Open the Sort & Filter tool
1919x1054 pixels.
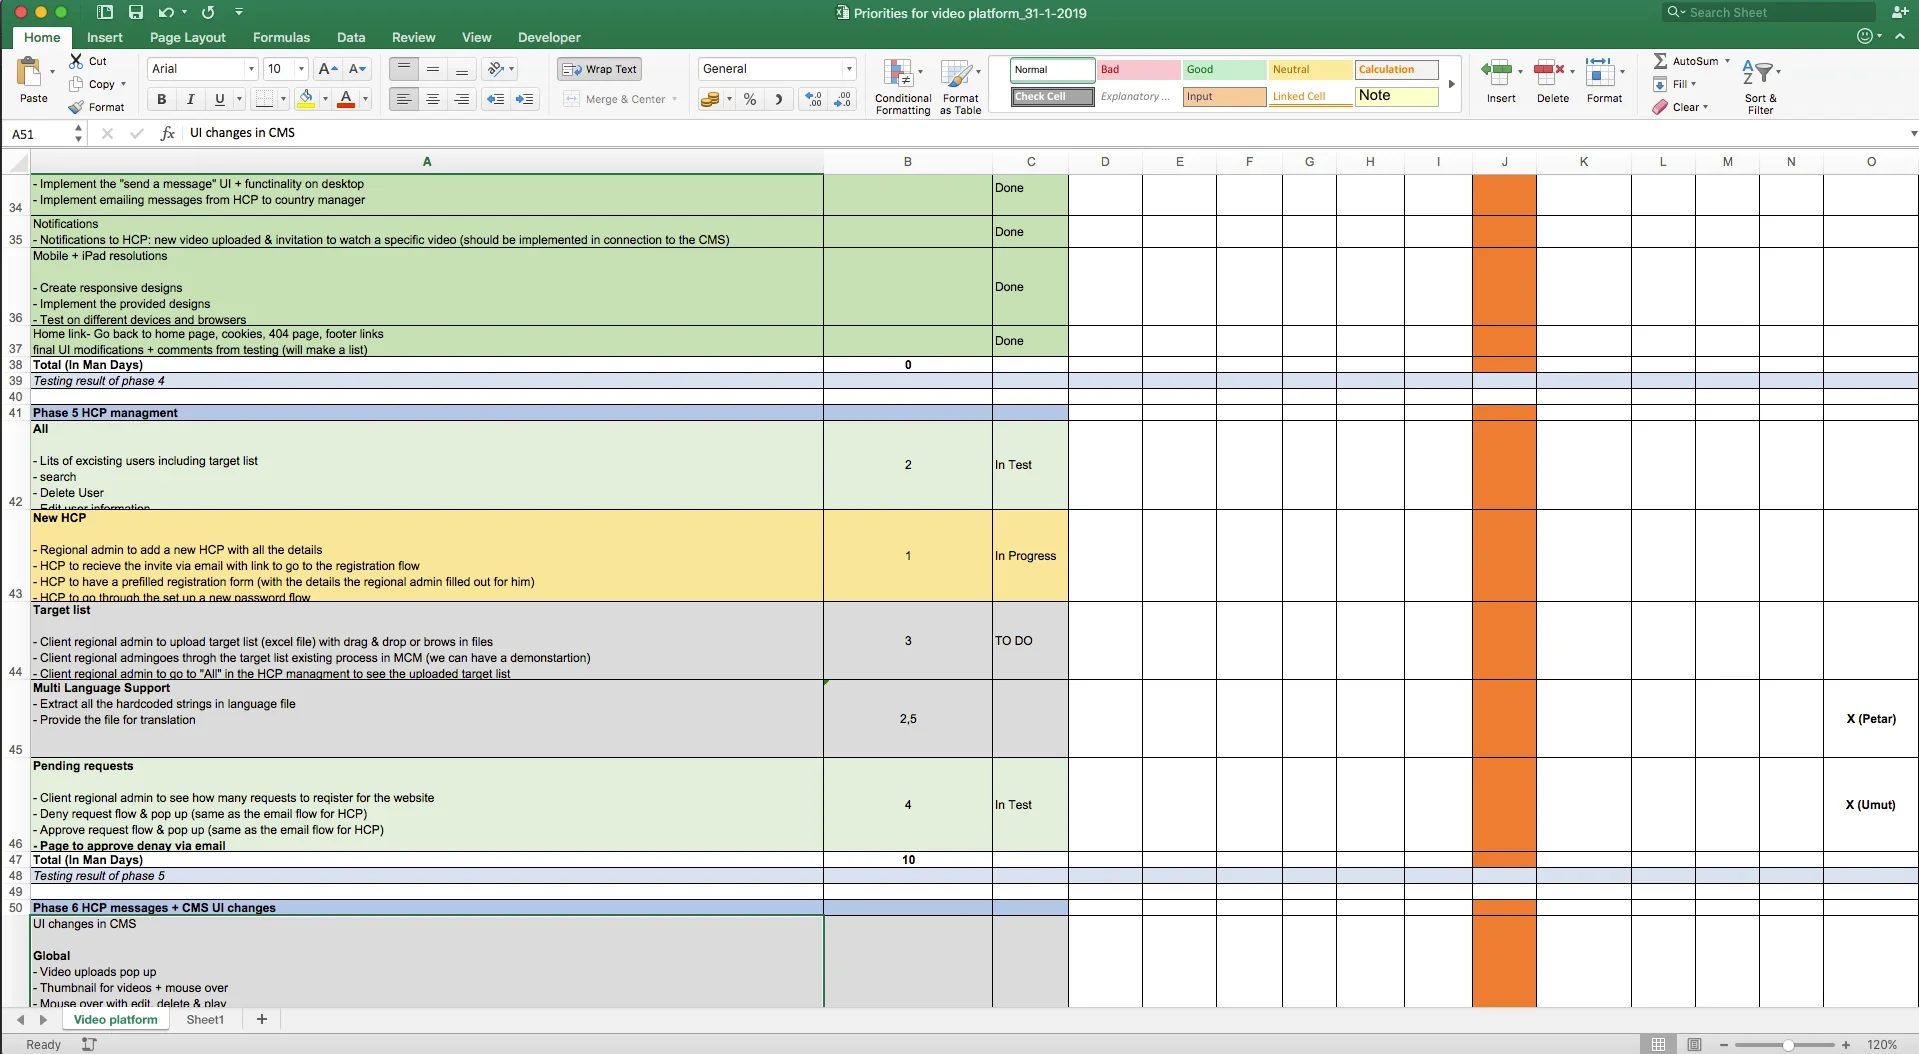click(x=1760, y=87)
